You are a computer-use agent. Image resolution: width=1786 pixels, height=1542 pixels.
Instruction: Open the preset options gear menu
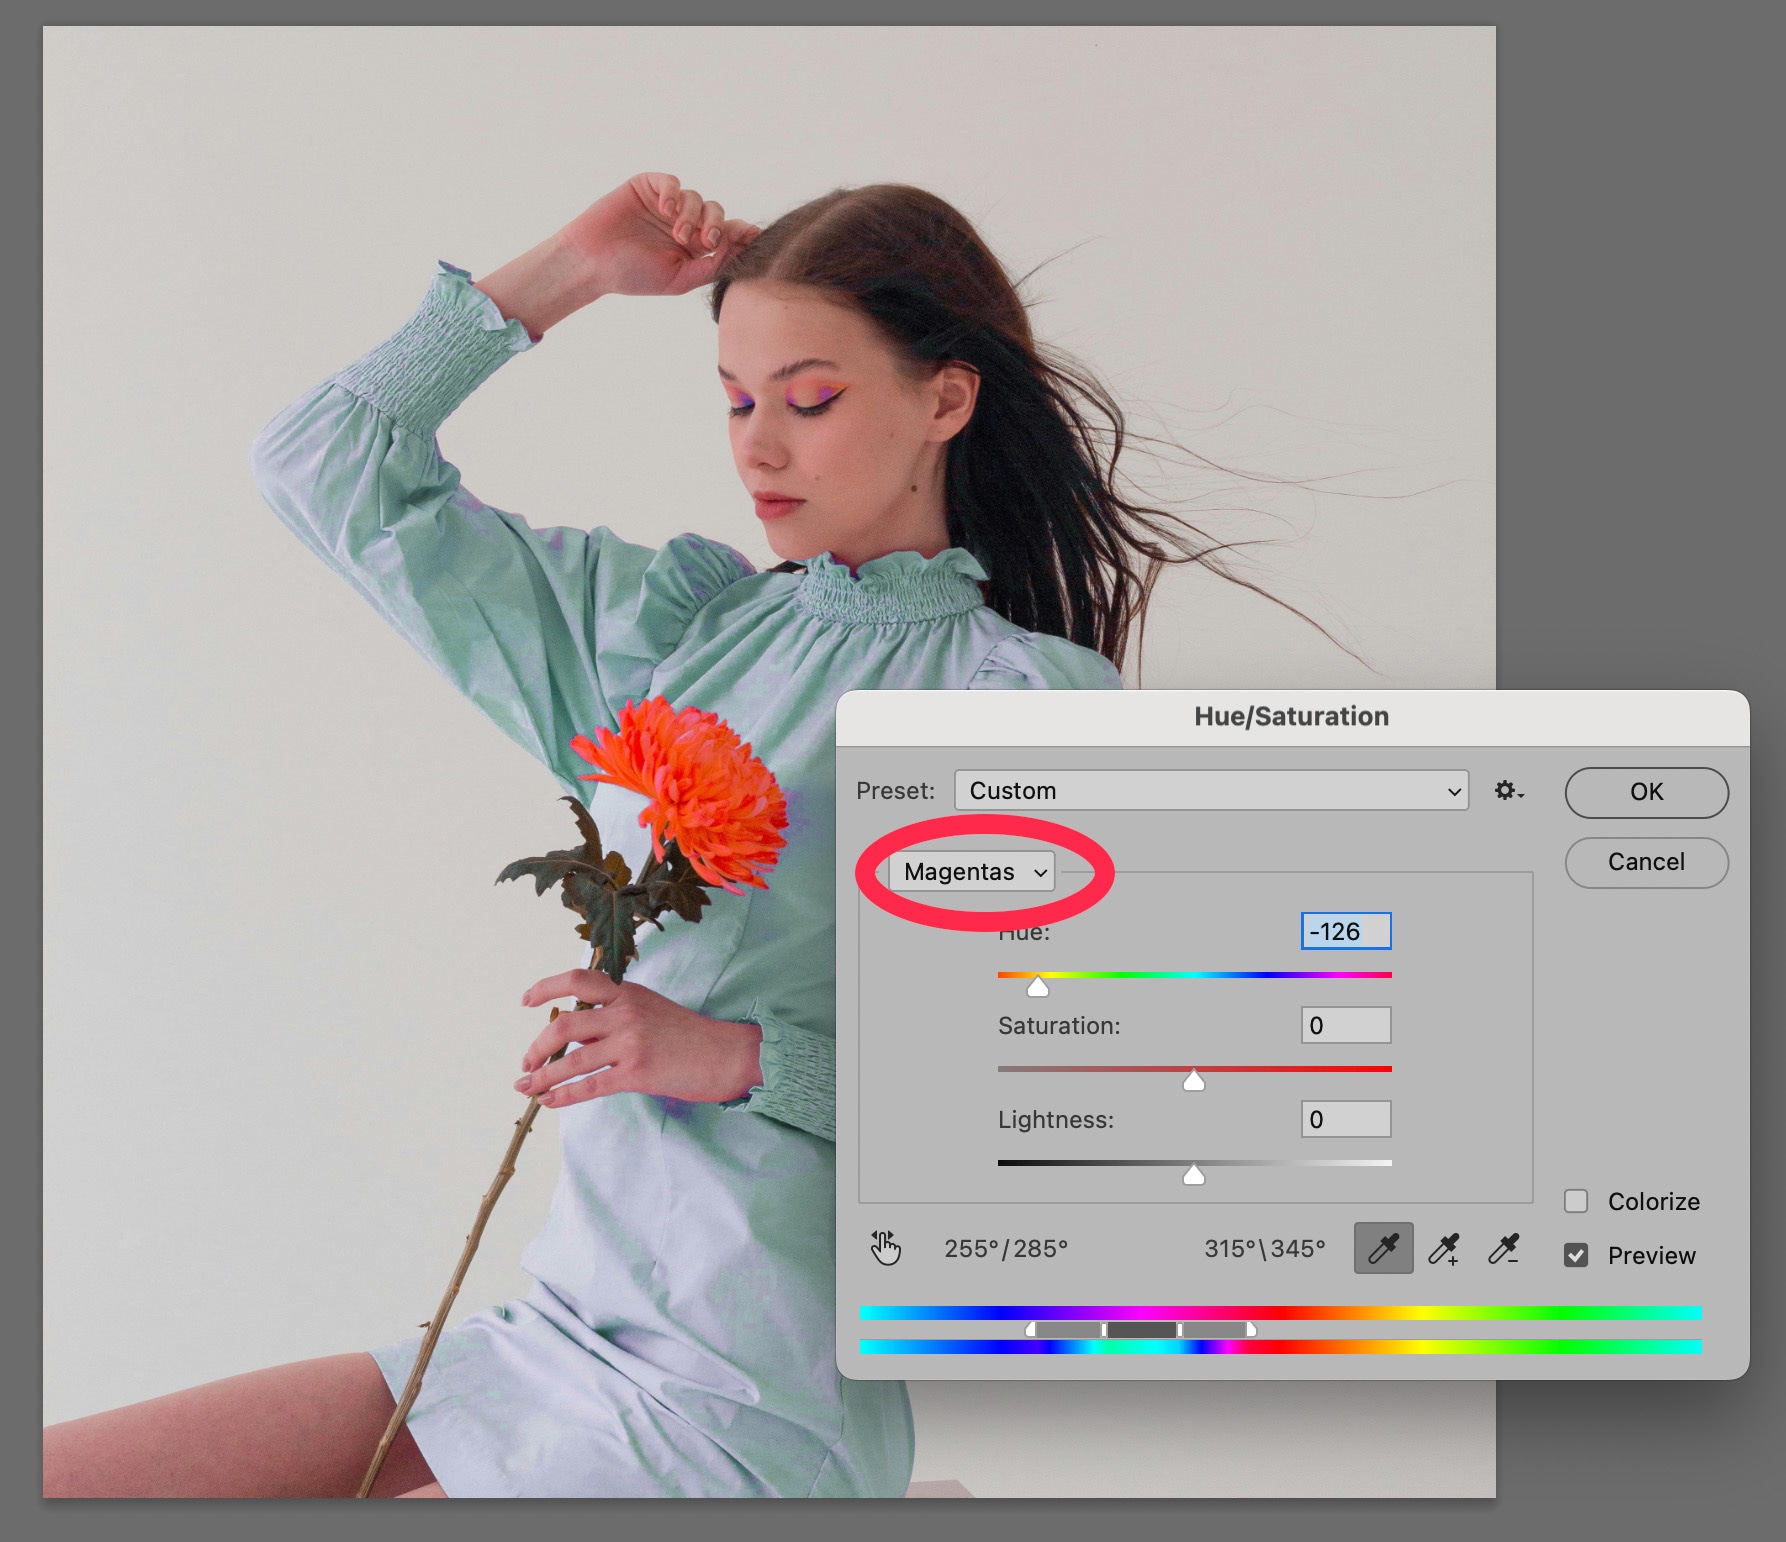1508,791
